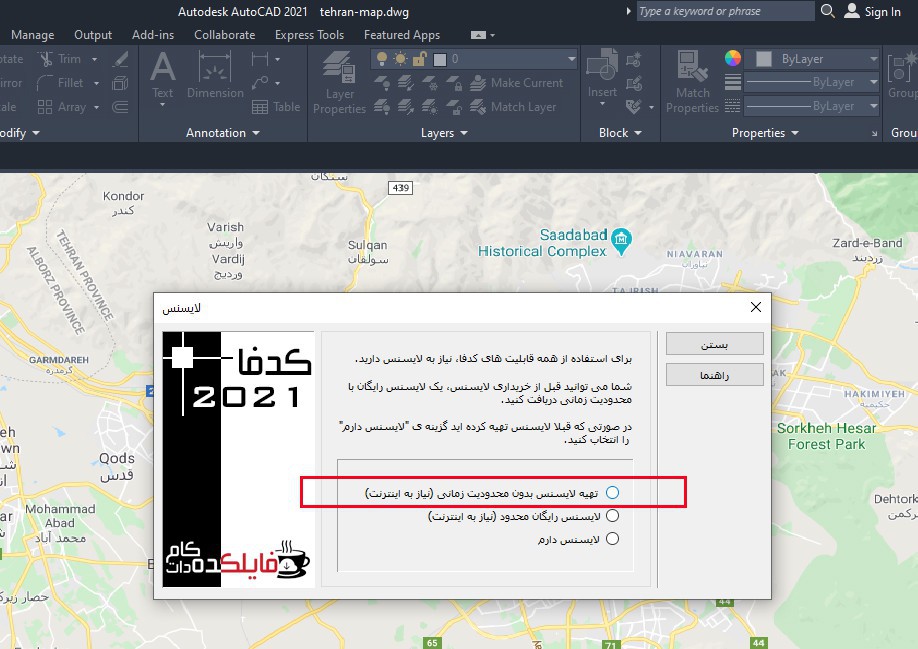Click the Layer Freeze snowflake icon
918x649 pixels.
[430, 83]
